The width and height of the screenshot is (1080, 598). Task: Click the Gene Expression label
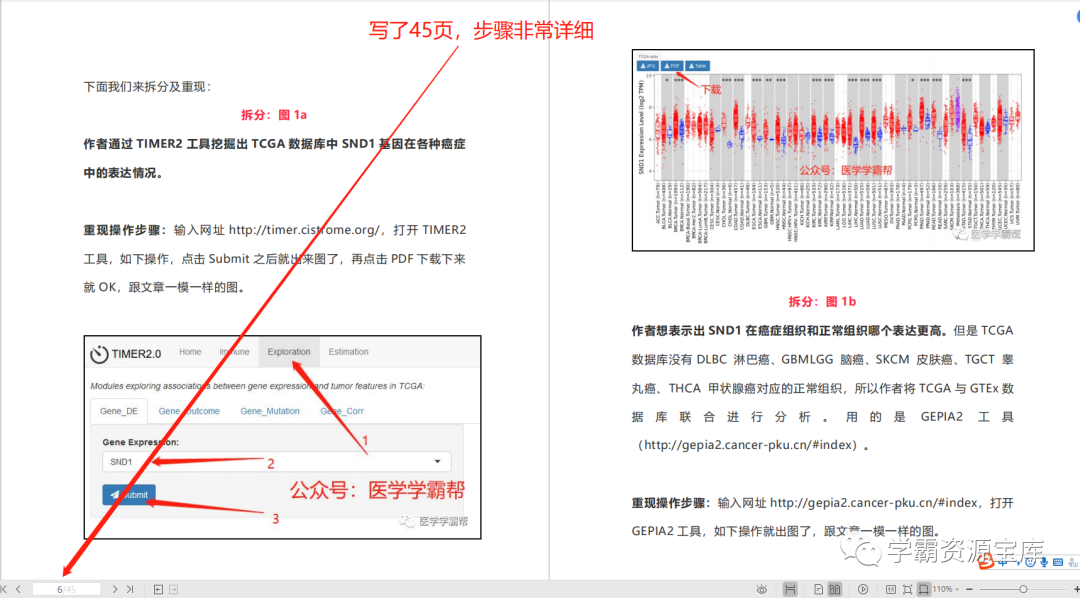(141, 442)
